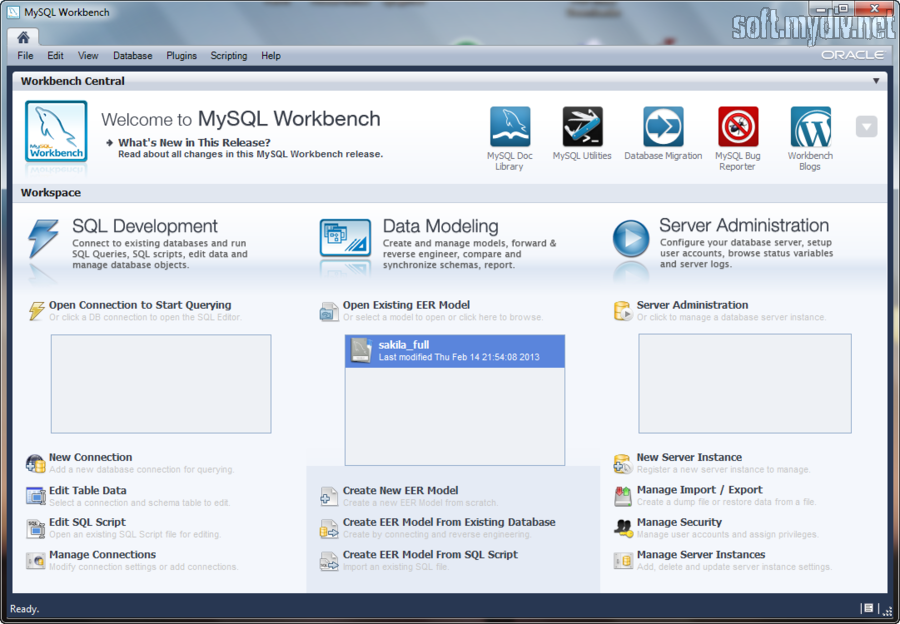Click the Manage Server Instances link
The height and width of the screenshot is (624, 900).
[x=701, y=555]
